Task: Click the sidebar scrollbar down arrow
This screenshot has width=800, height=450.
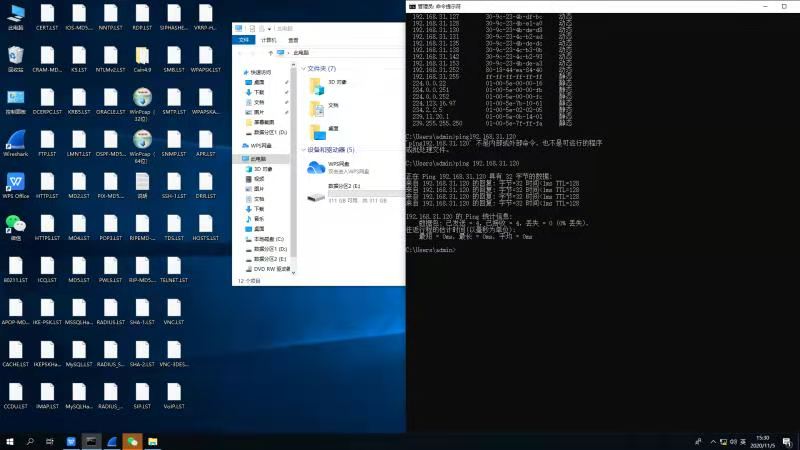Action: pyautogui.click(x=293, y=273)
